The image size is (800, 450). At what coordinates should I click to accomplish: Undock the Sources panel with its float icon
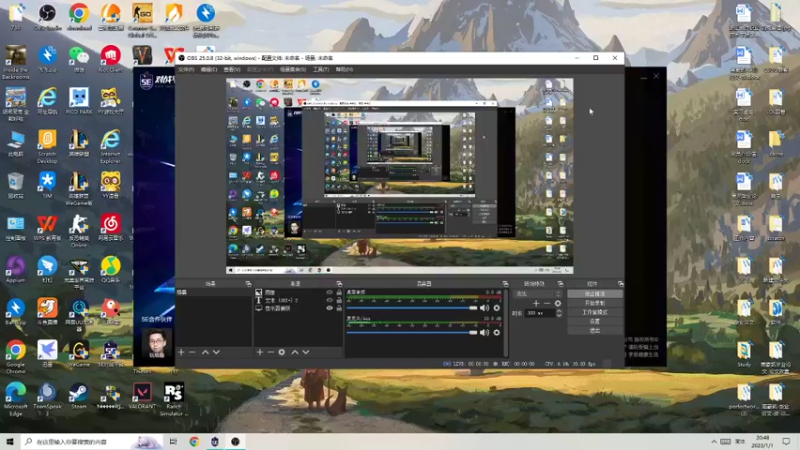click(x=339, y=284)
